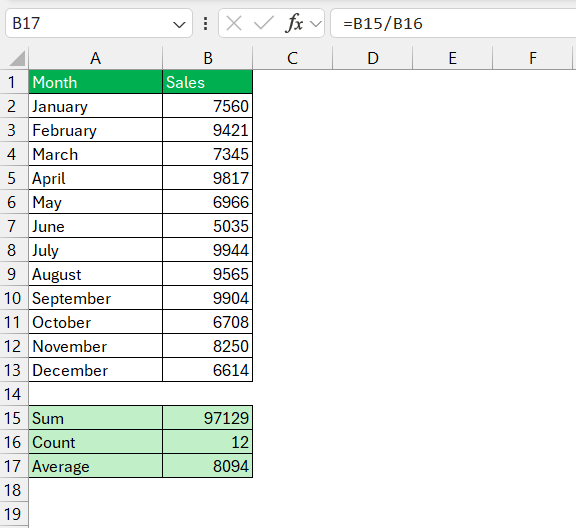Screen dimensions: 576x528
Task: Click the Cancel X icon in formula bar
Action: point(234,24)
